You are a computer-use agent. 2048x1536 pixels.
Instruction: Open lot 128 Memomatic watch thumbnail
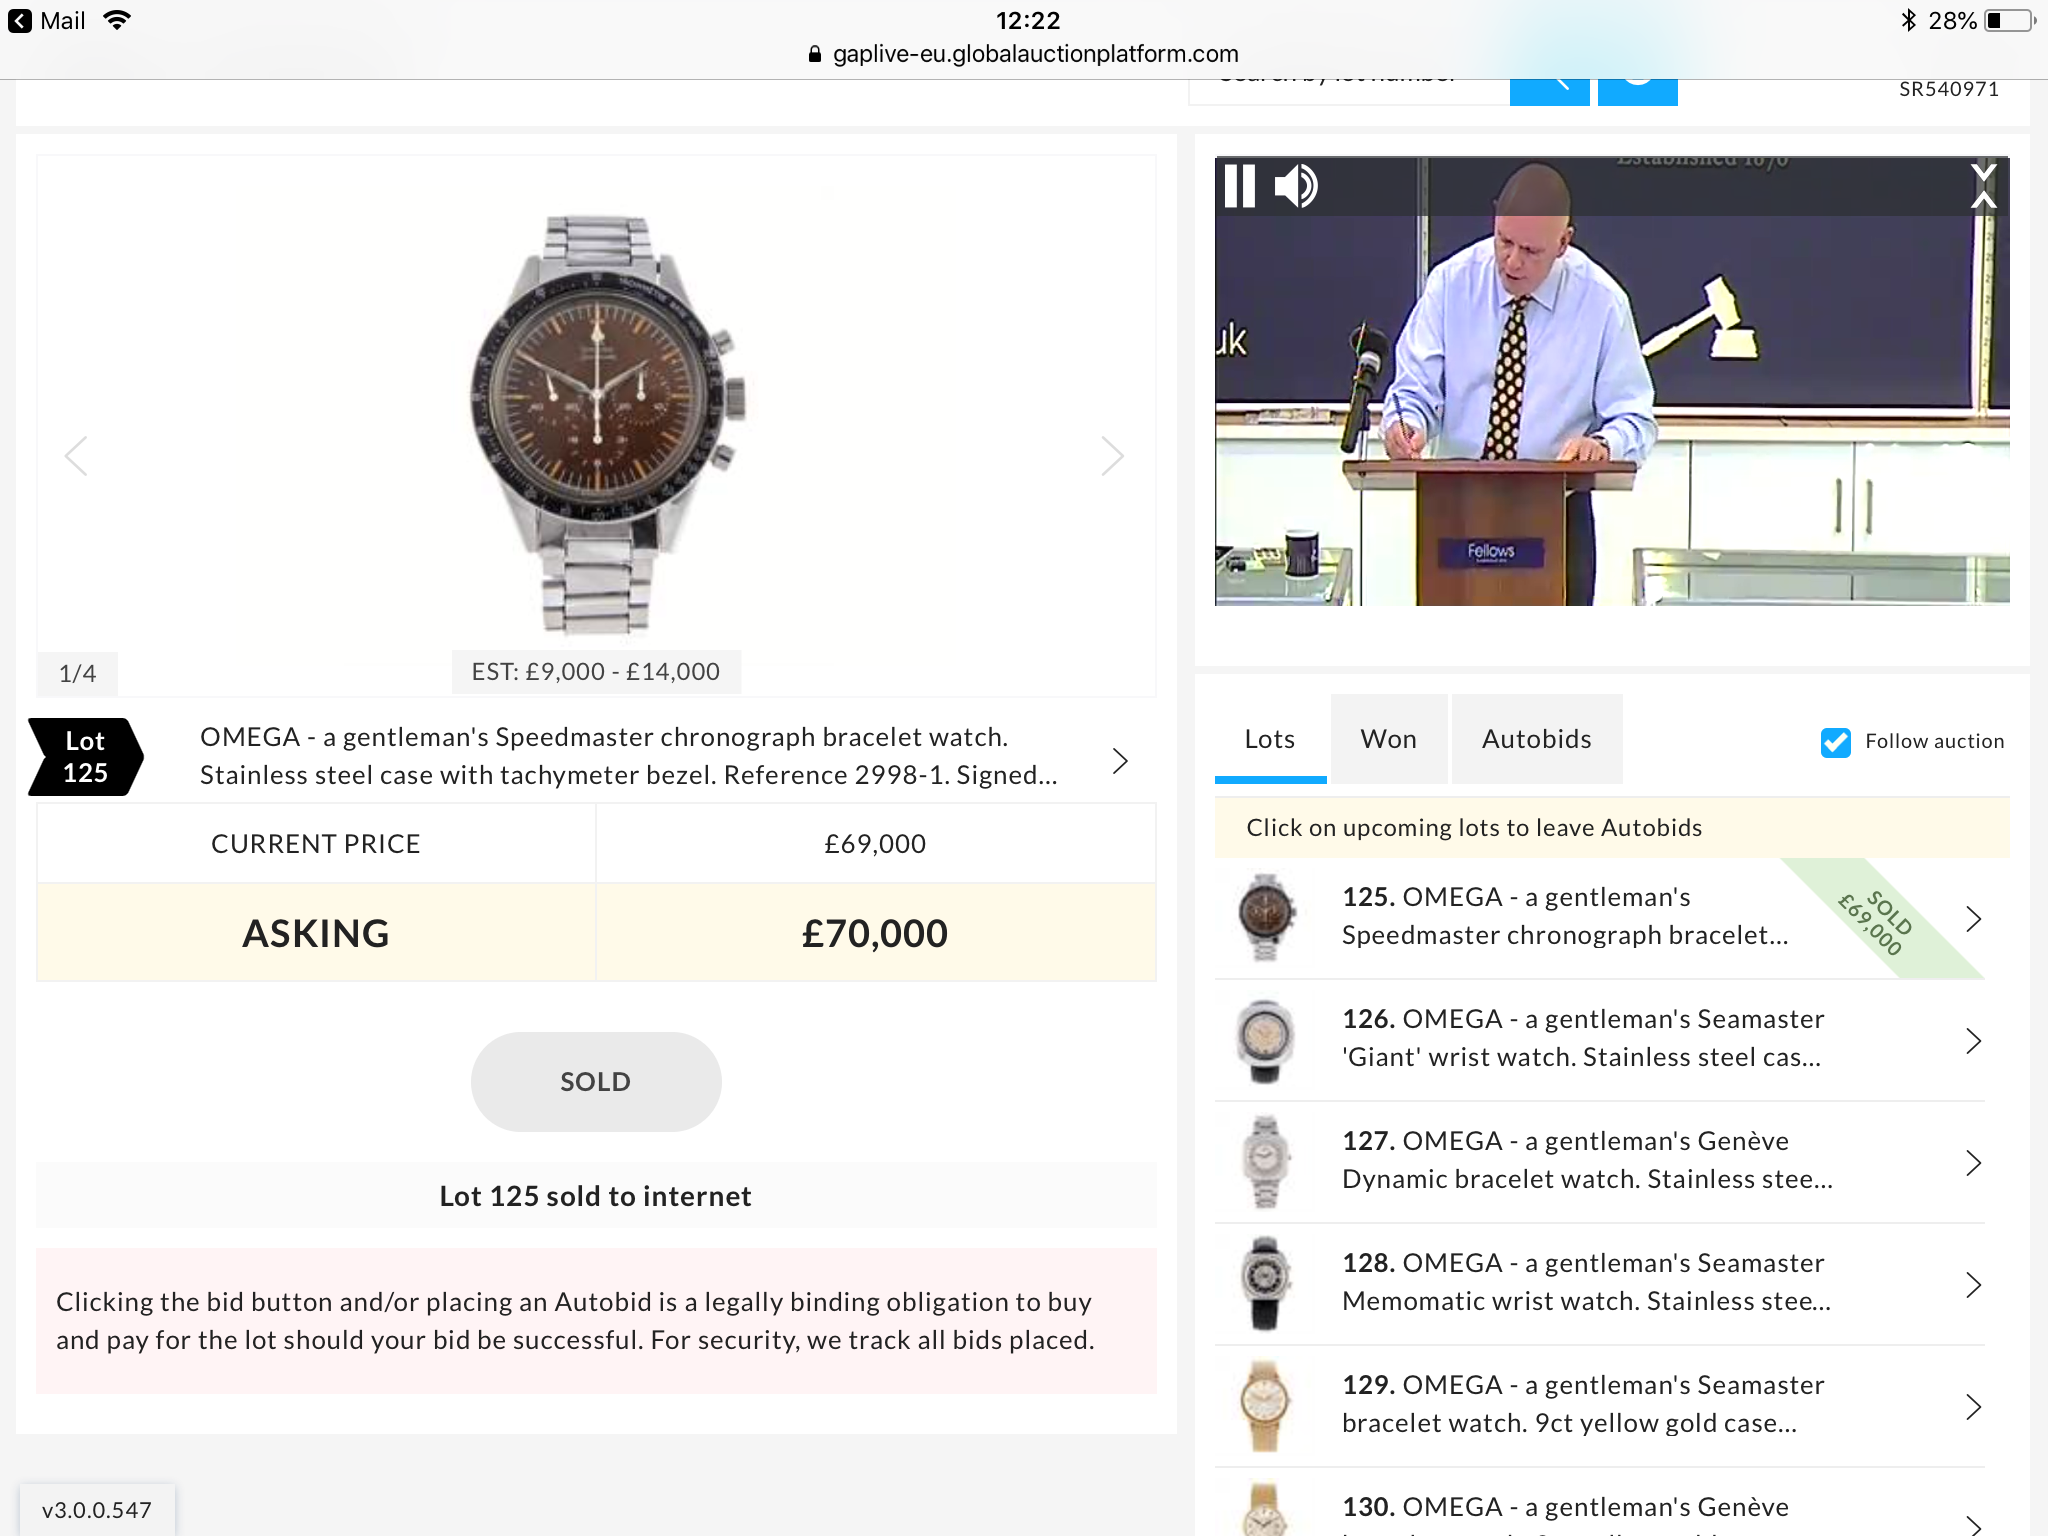point(1265,1284)
